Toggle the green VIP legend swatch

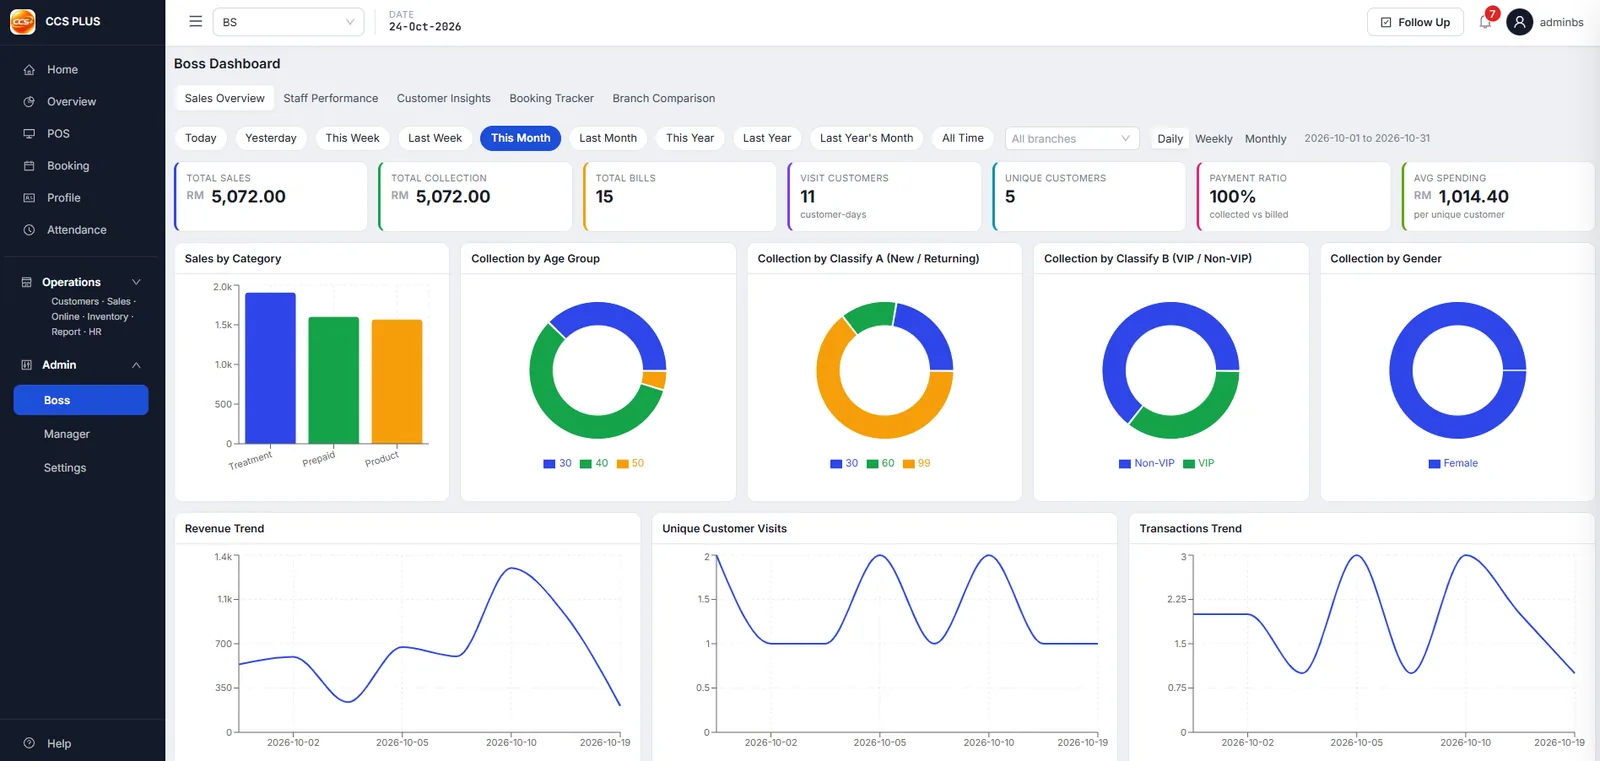pyautogui.click(x=1189, y=464)
